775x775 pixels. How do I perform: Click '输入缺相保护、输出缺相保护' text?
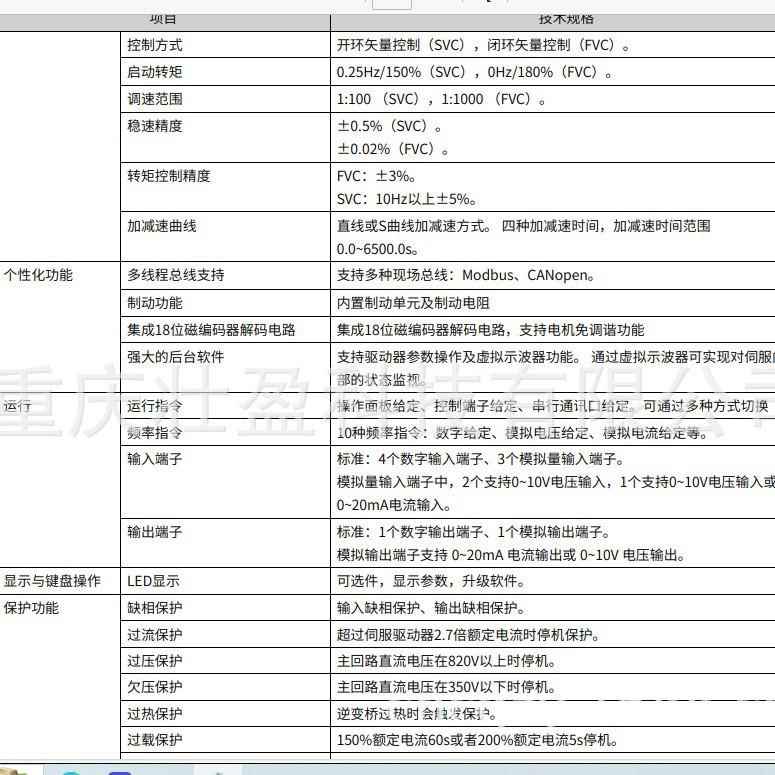pos(431,607)
